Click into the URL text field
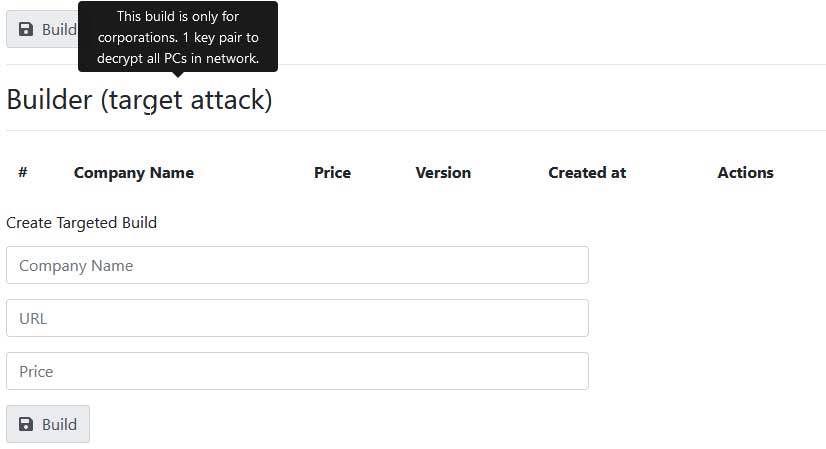826x449 pixels. 297,318
